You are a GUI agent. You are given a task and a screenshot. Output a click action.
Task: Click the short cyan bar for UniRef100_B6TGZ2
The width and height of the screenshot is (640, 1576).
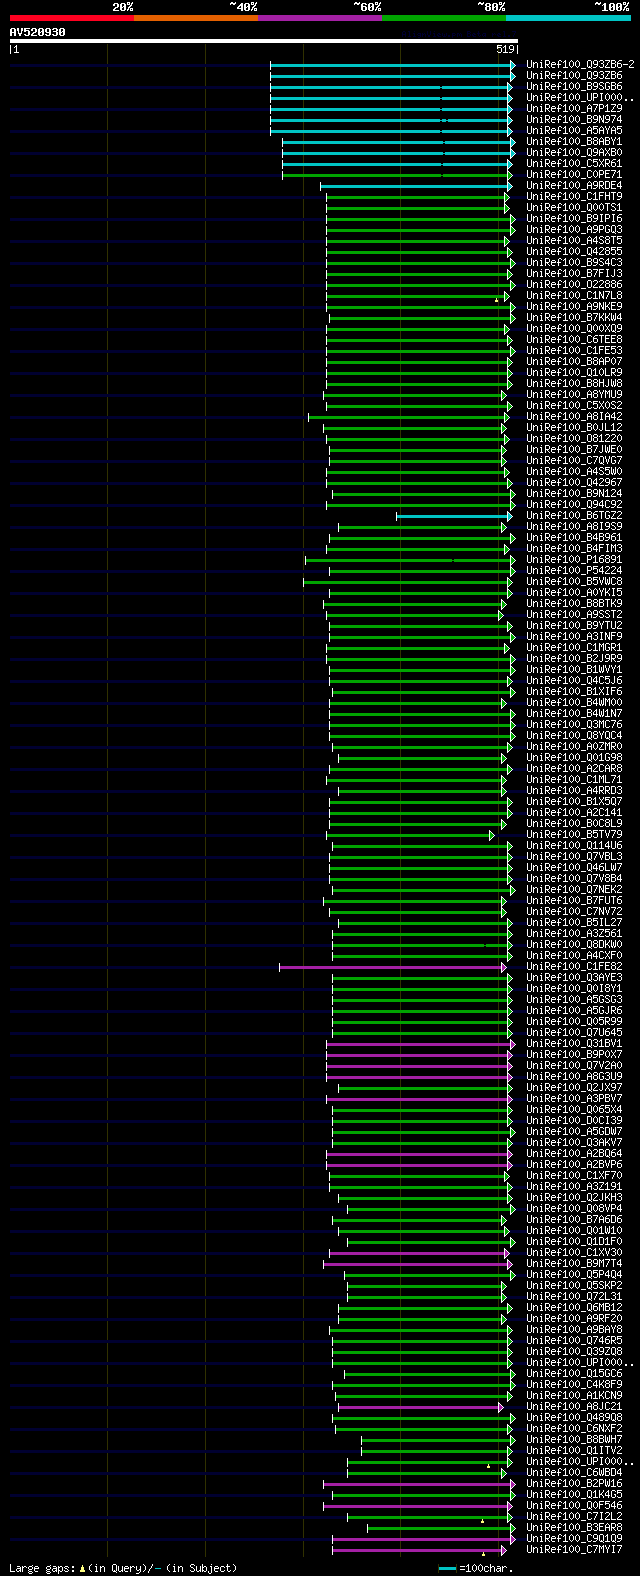pyautogui.click(x=454, y=516)
